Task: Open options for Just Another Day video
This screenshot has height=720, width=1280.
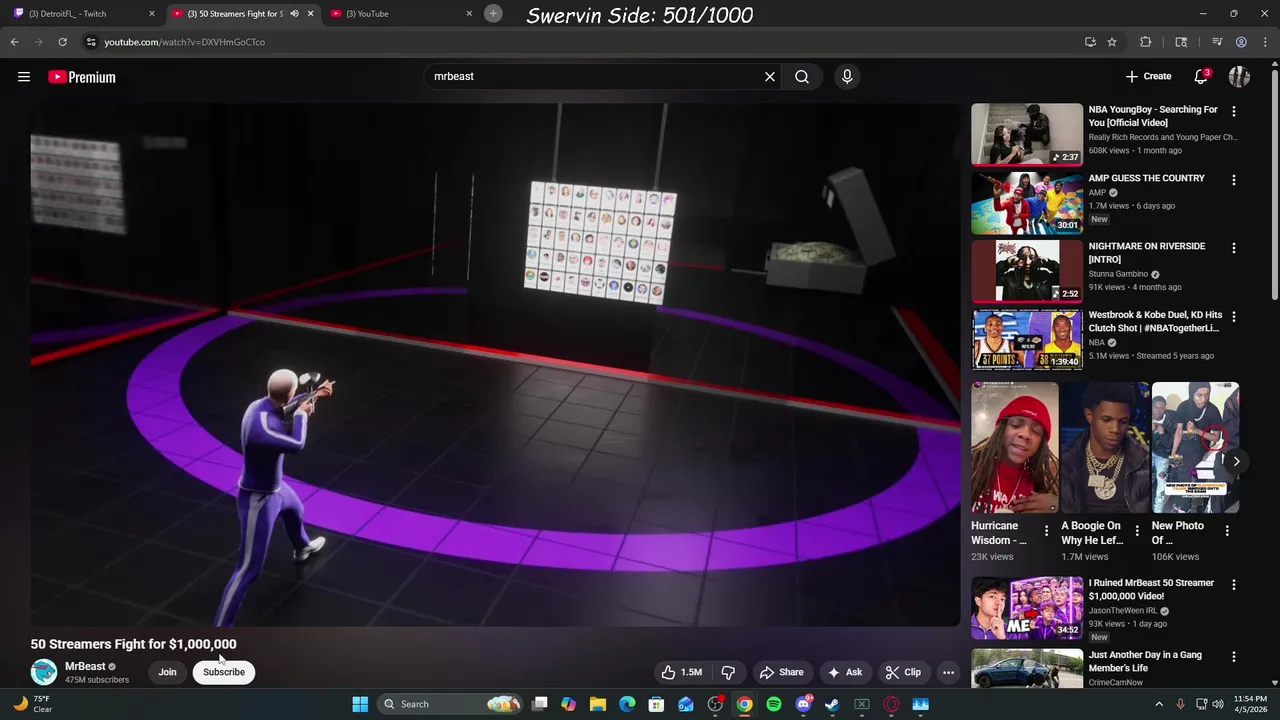Action: pyautogui.click(x=1233, y=657)
